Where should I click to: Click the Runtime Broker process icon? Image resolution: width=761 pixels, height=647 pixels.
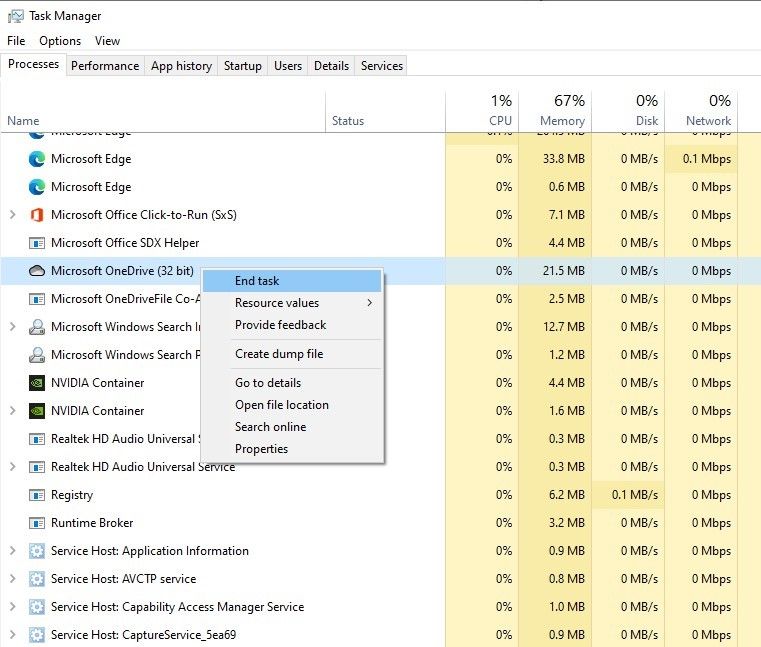click(37, 523)
